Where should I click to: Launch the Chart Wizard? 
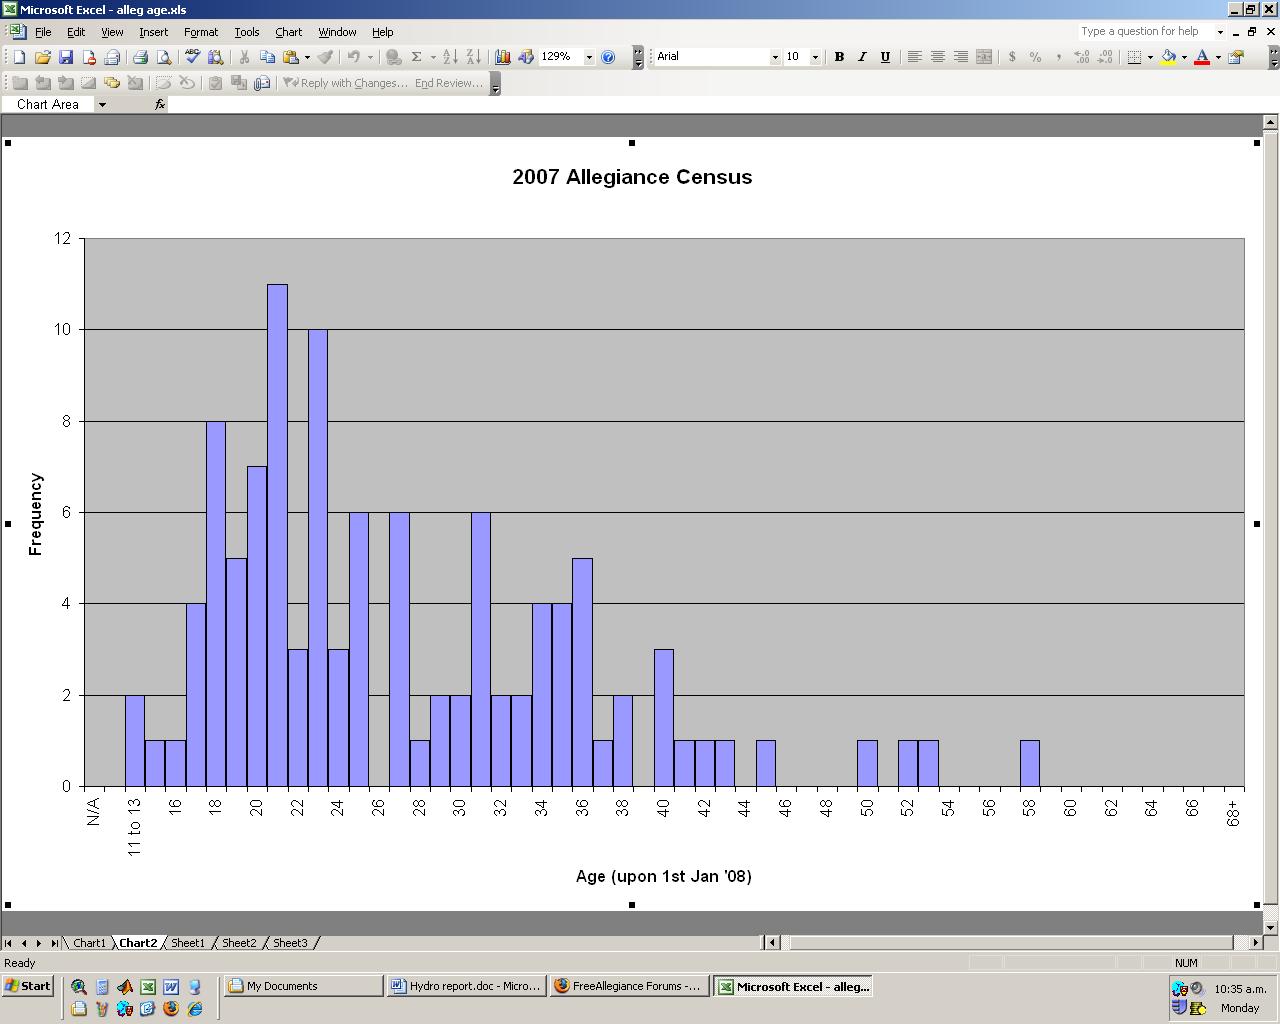[x=502, y=57]
